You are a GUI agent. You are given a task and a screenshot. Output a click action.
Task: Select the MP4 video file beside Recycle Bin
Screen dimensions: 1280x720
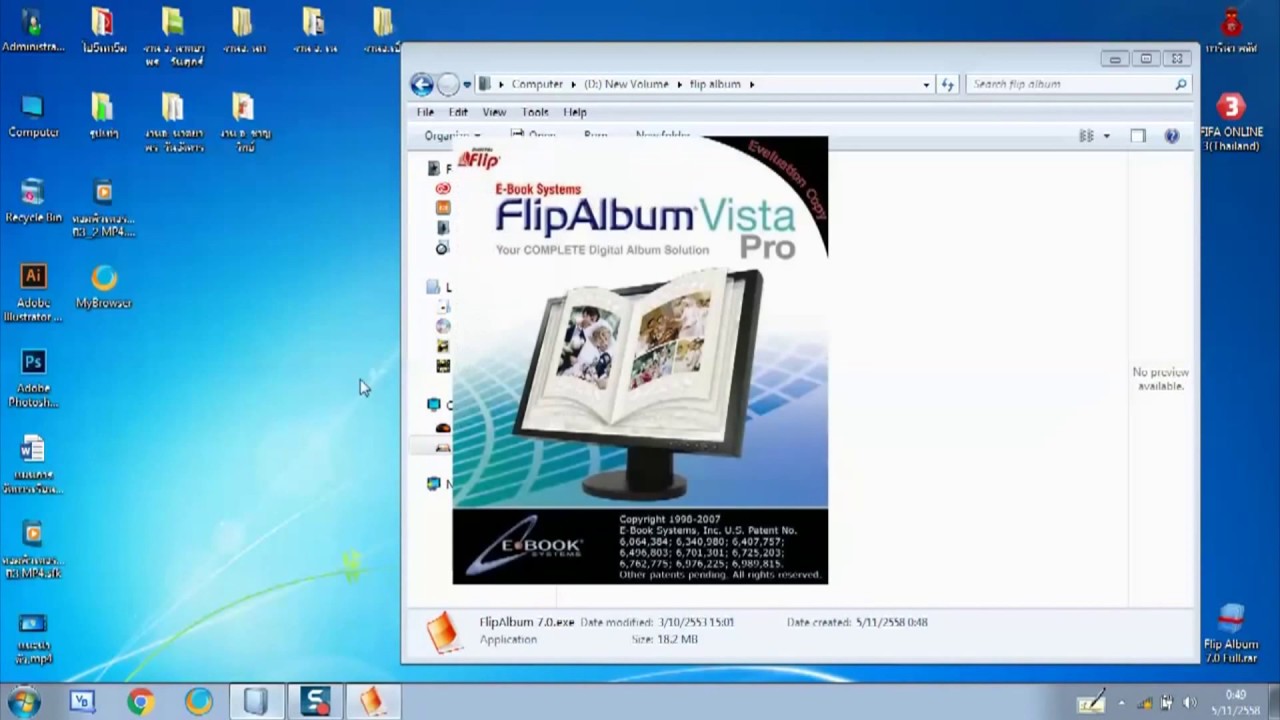pyautogui.click(x=104, y=208)
